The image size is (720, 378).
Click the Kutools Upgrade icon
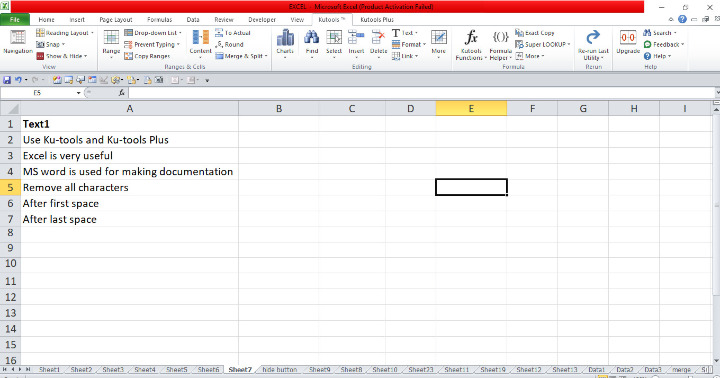coord(628,41)
